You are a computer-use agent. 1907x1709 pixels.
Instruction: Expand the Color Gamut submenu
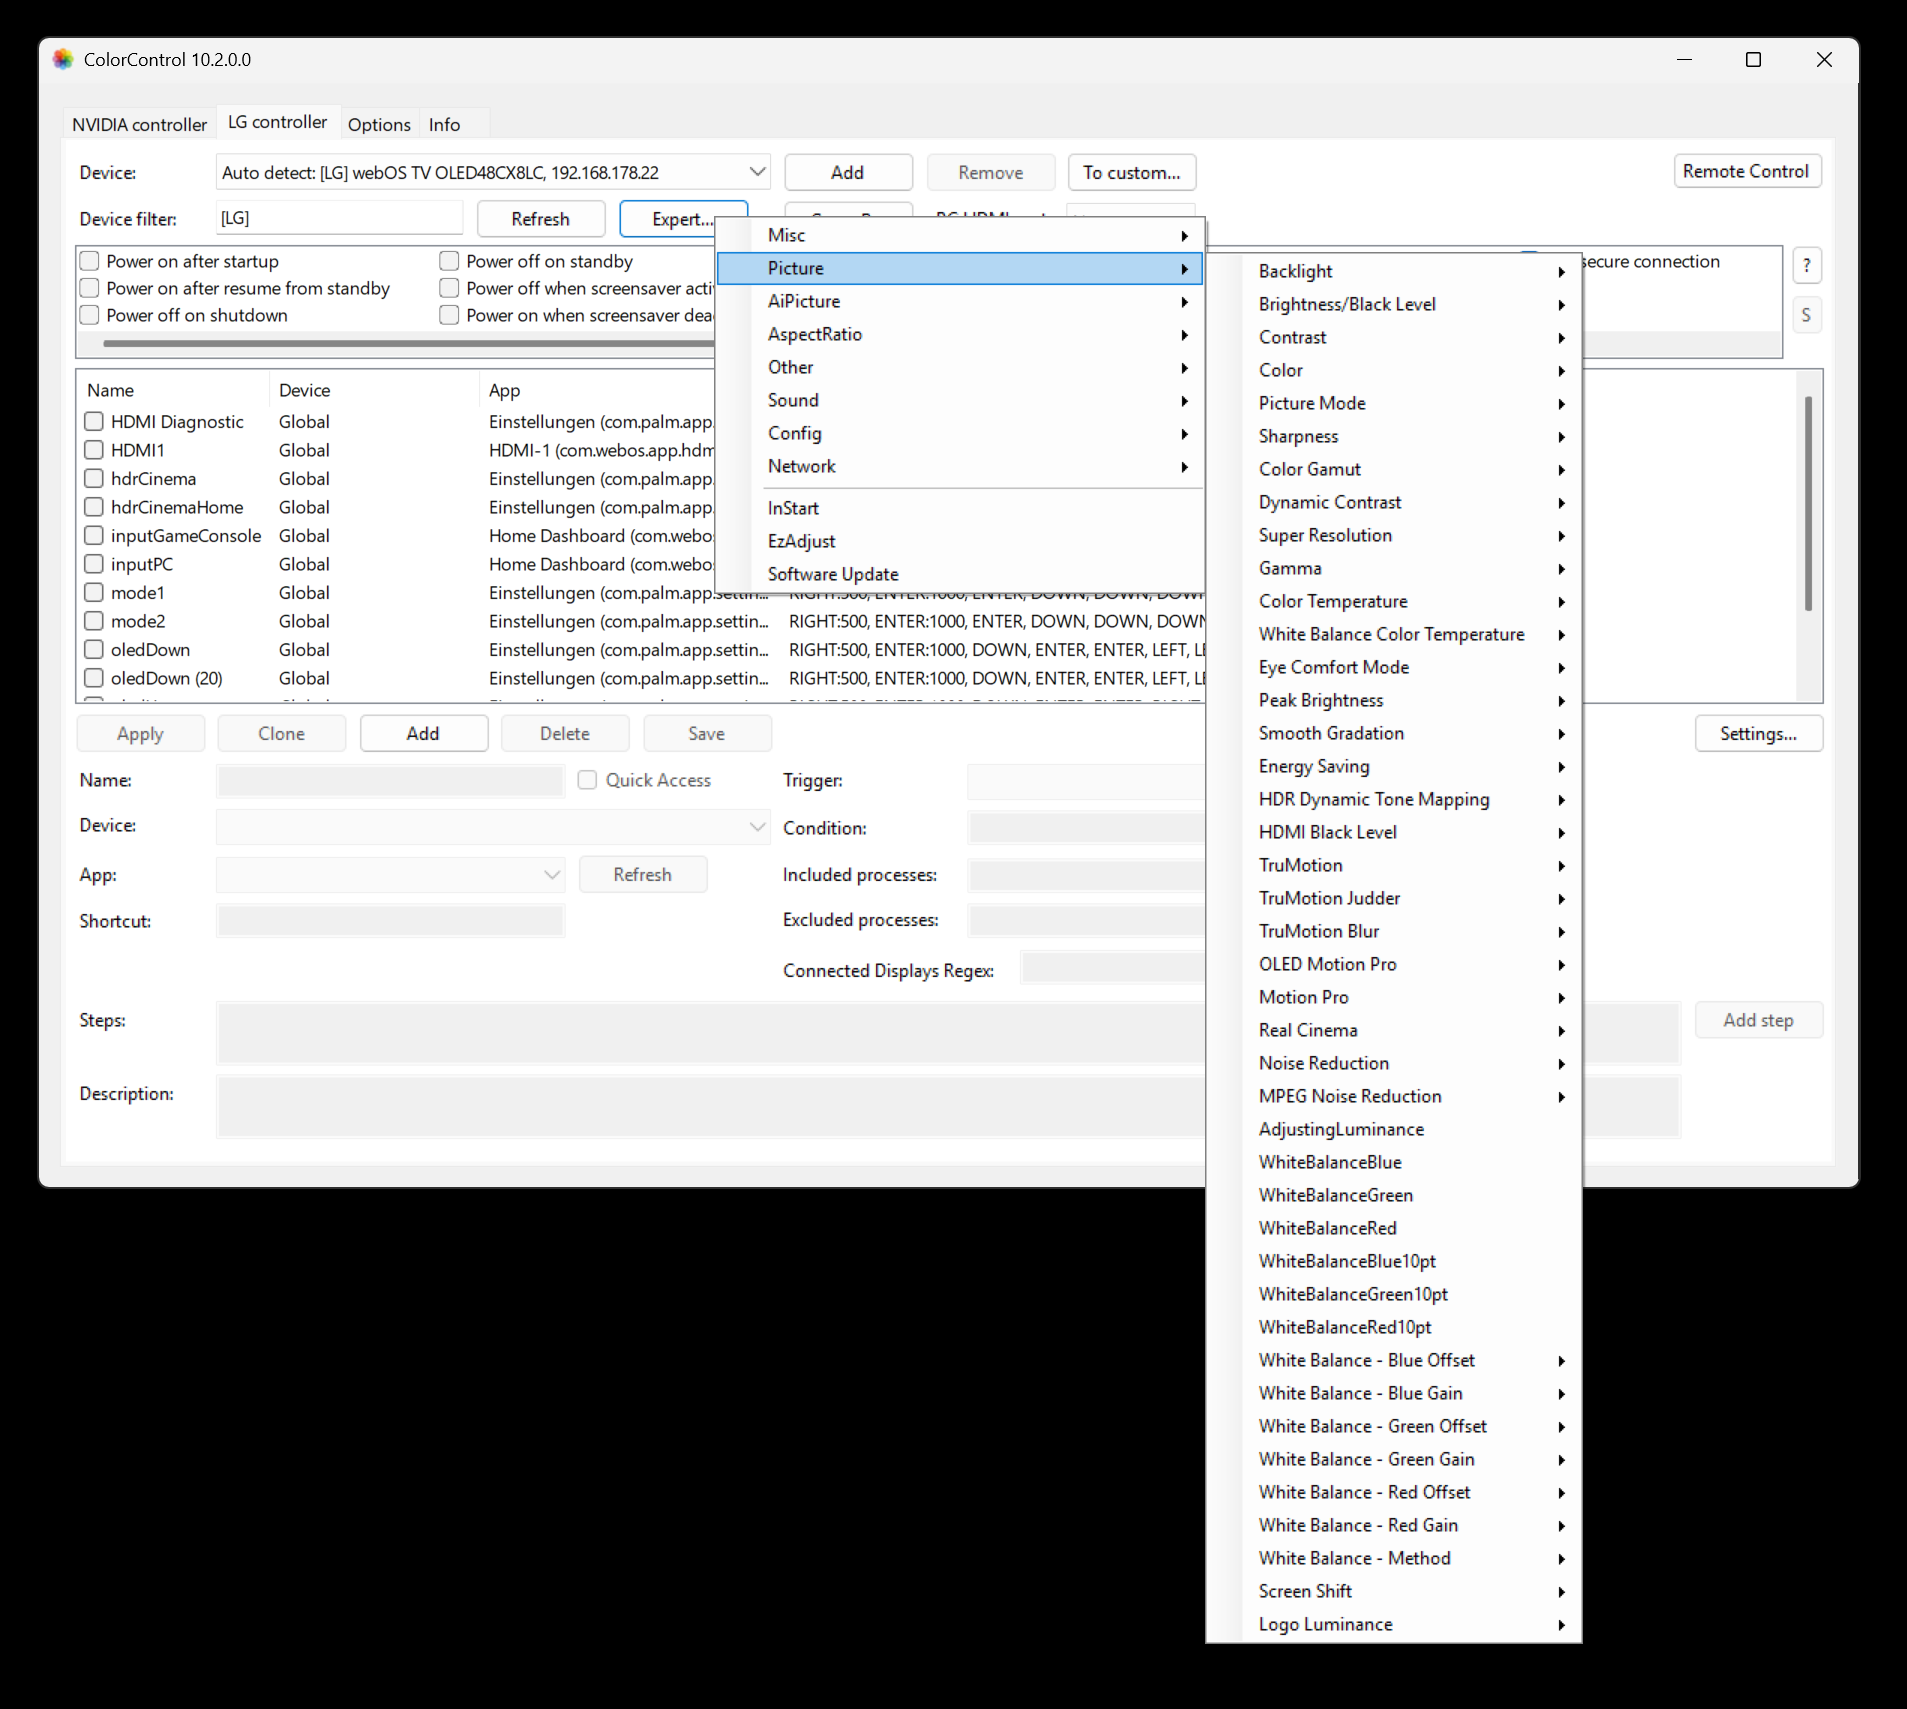[x=1394, y=469]
